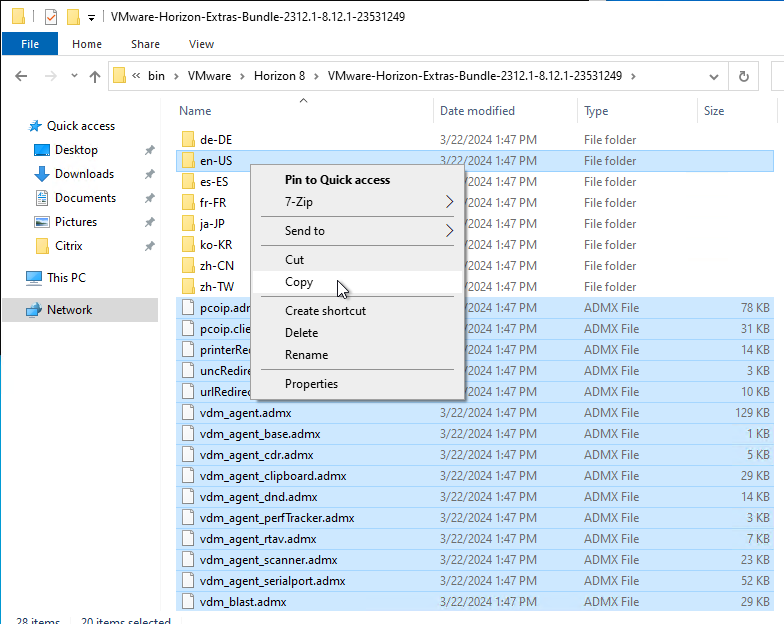The width and height of the screenshot is (784, 624).
Task: Click the pin icon beside Downloads
Action: (x=150, y=174)
